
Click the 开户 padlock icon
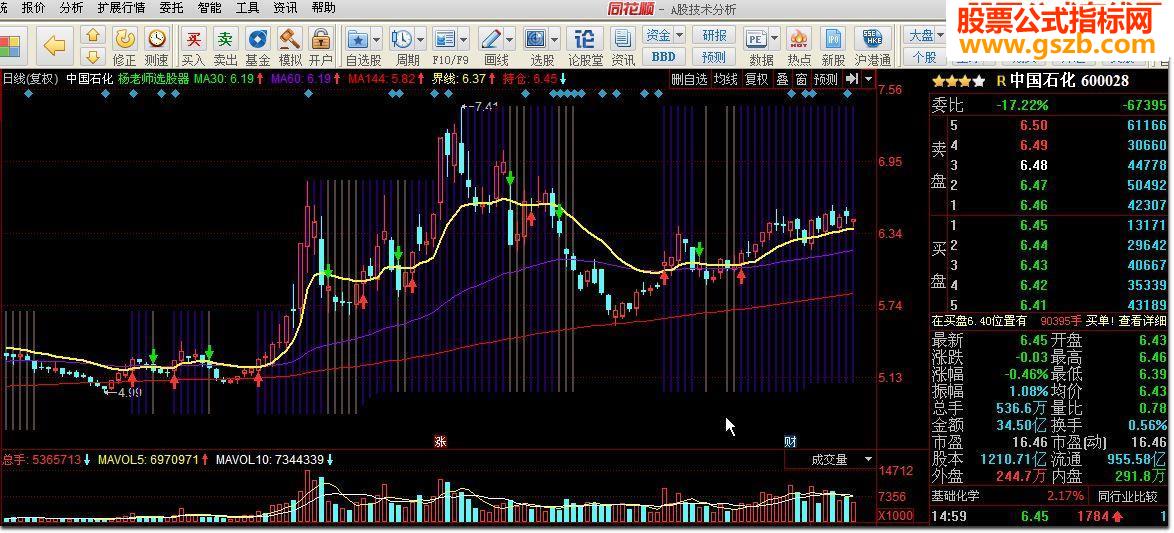click(x=320, y=38)
